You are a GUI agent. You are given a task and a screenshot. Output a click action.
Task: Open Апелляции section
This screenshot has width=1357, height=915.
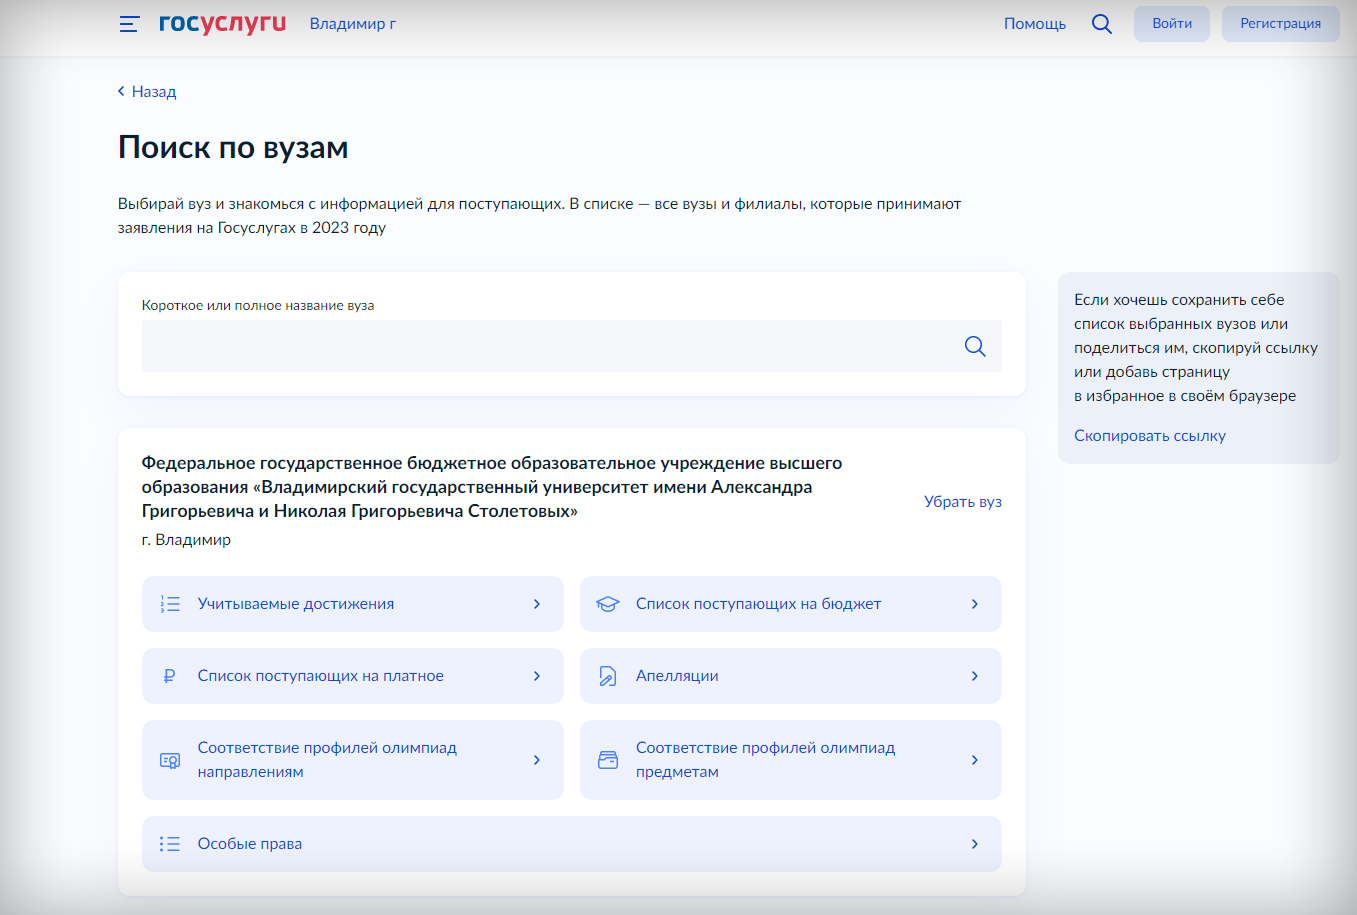(x=791, y=676)
